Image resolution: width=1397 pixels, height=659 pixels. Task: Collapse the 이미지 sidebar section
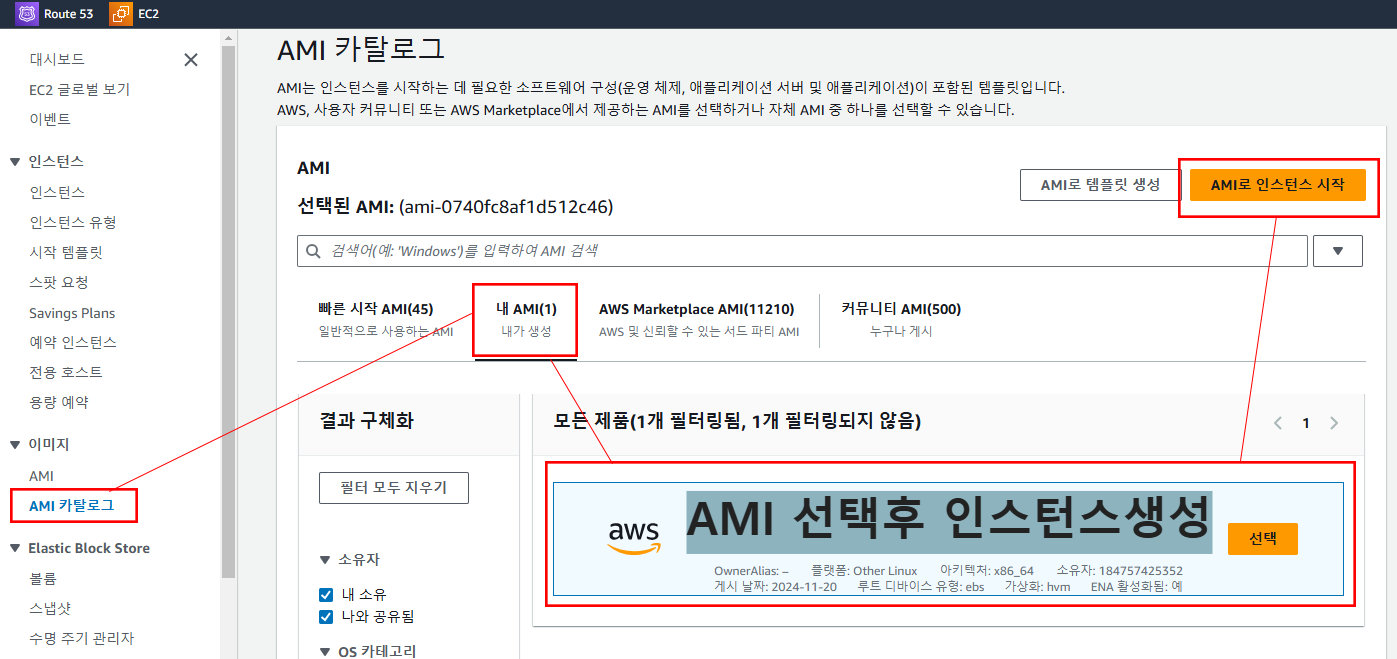point(14,444)
